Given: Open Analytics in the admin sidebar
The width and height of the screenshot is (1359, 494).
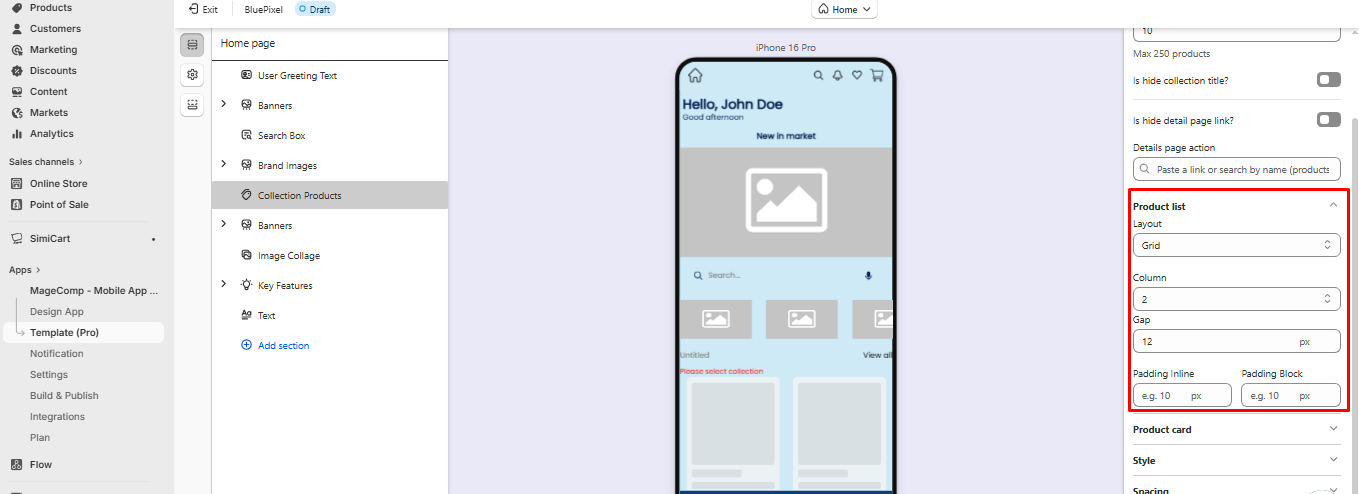Looking at the screenshot, I should pos(52,134).
